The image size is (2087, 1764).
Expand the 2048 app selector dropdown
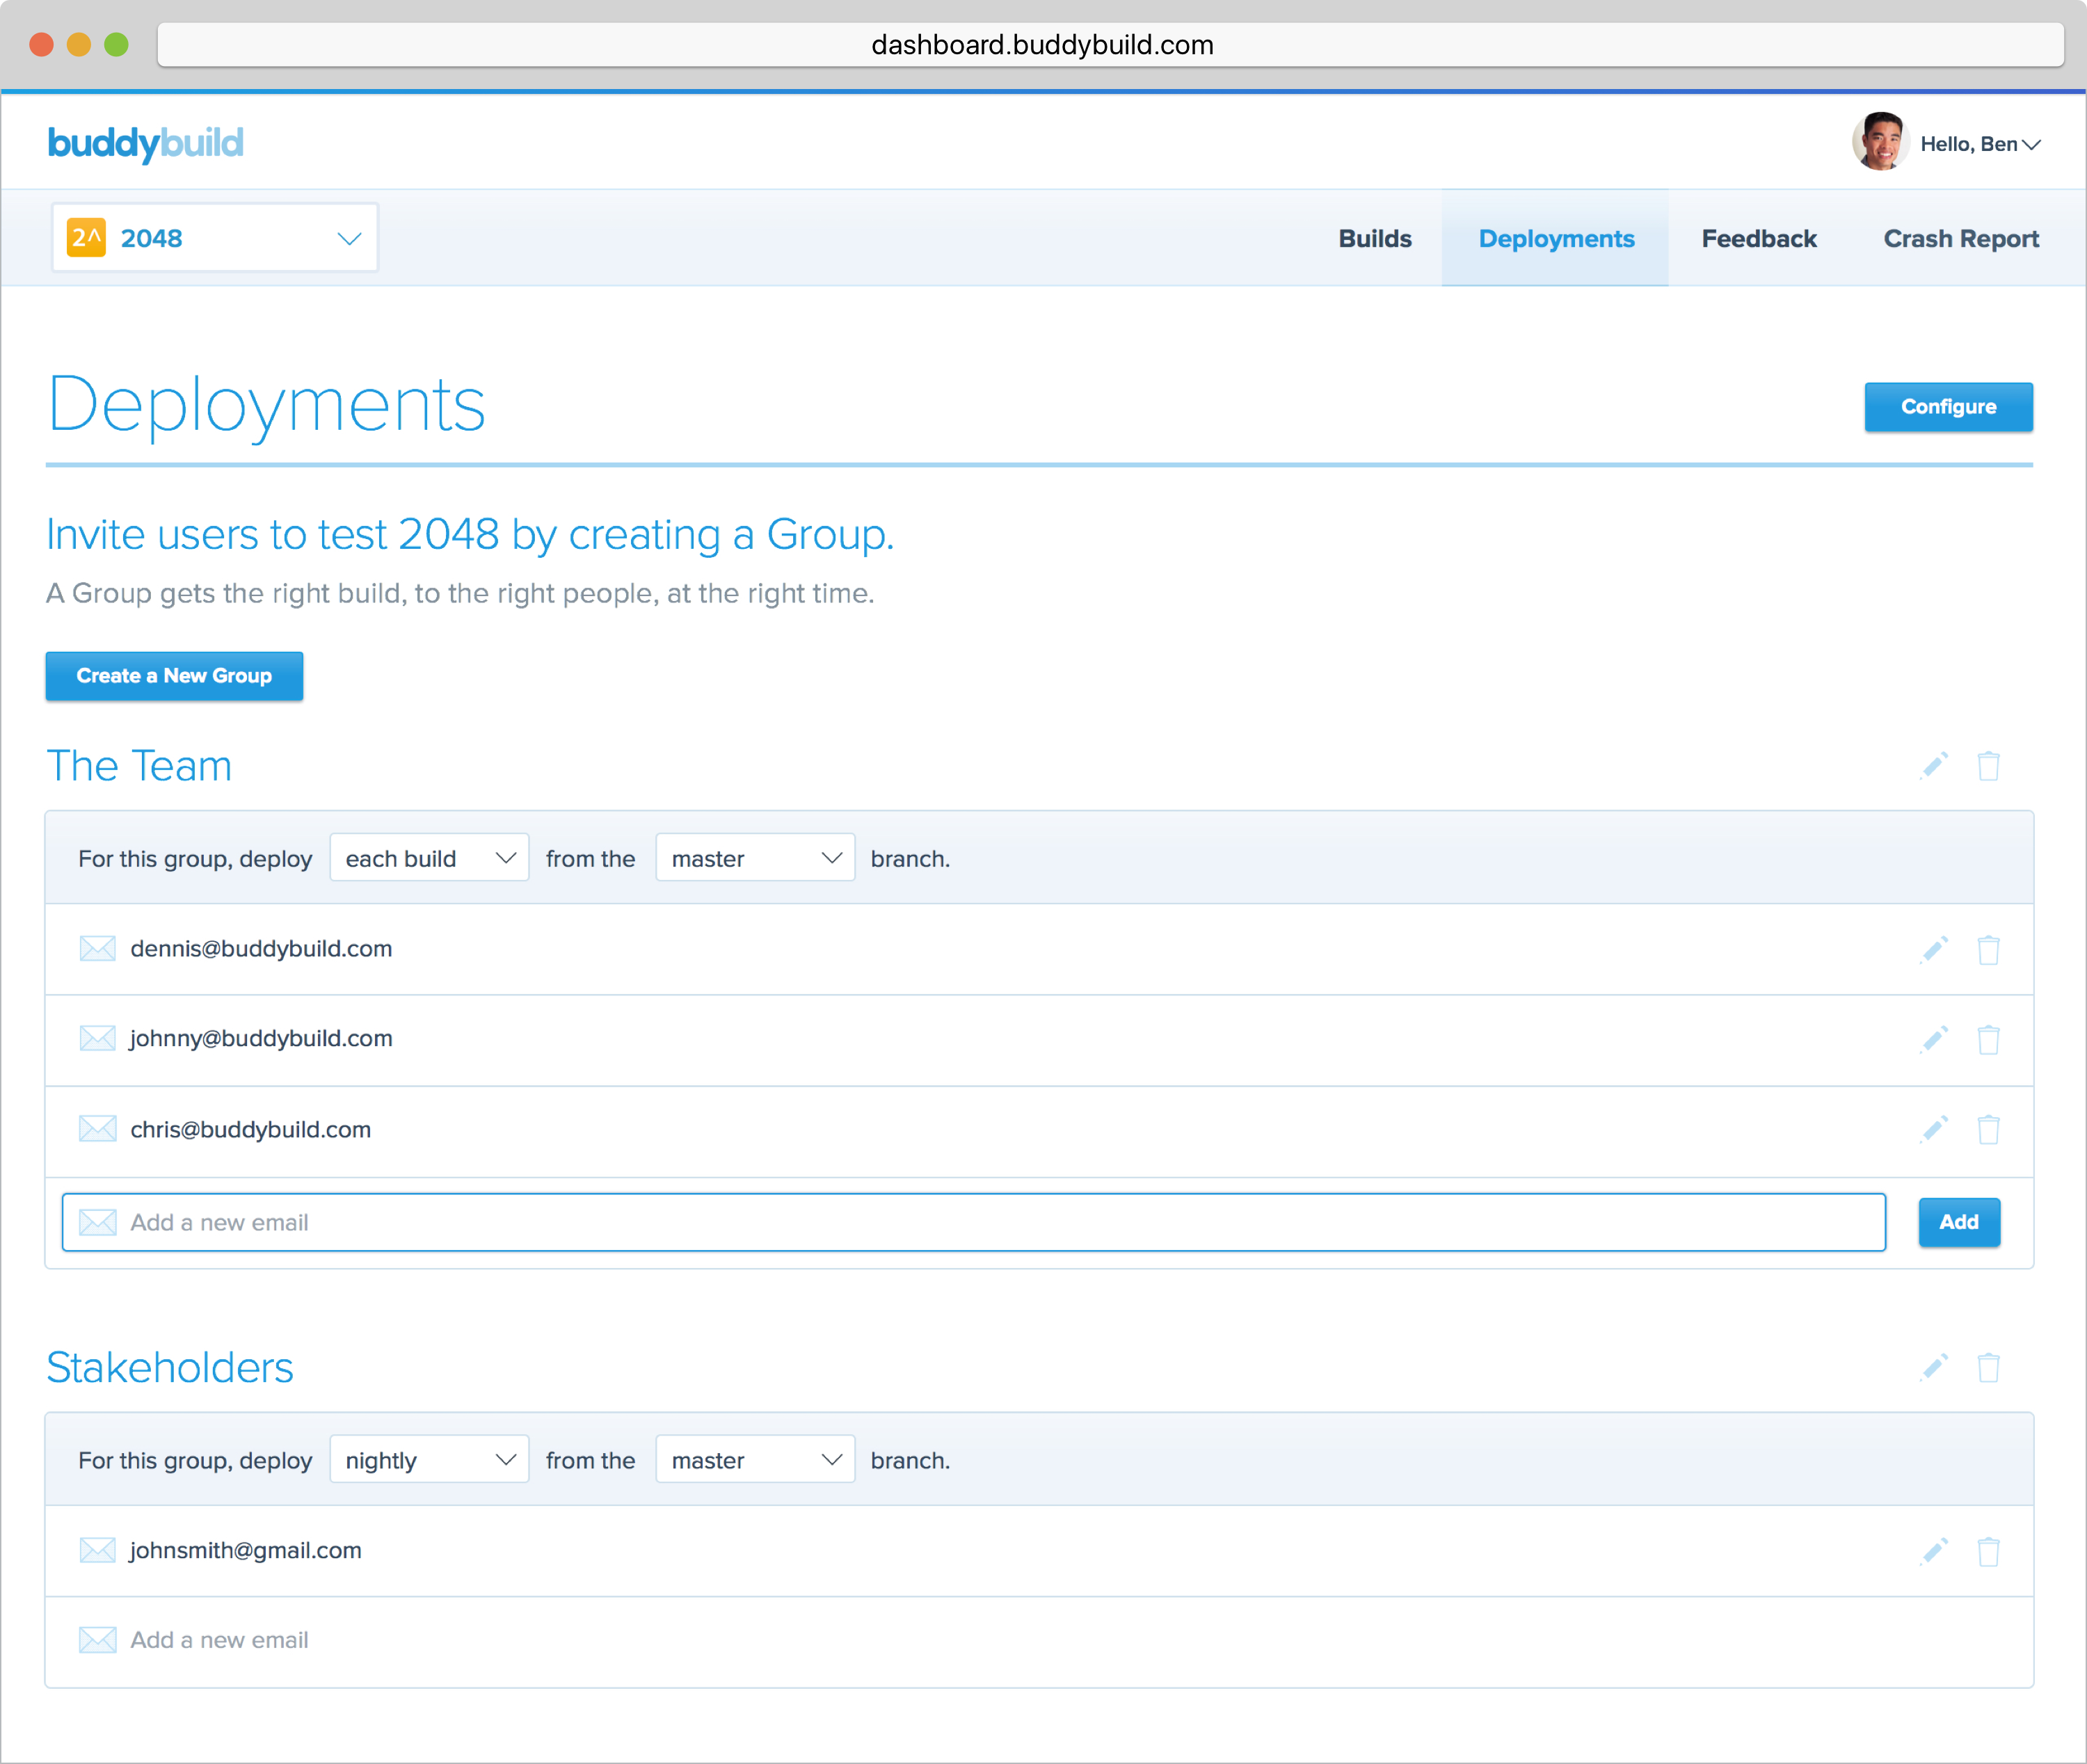coord(215,238)
